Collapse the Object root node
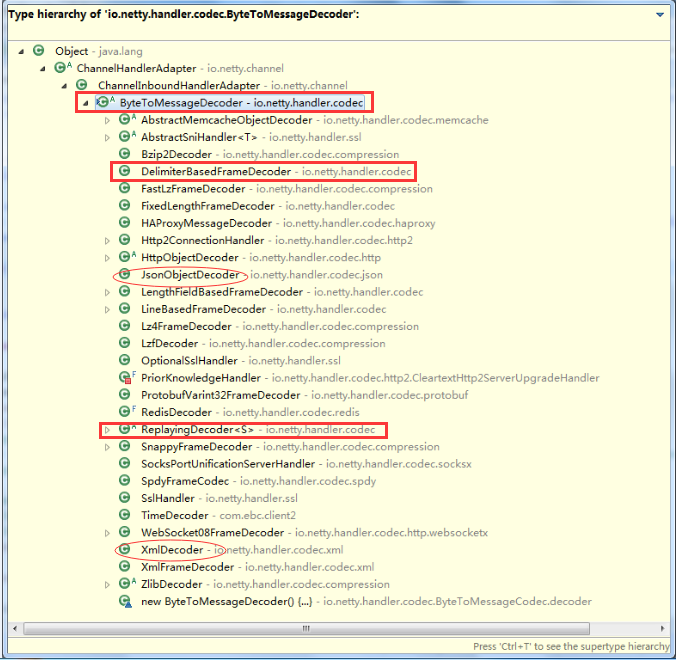 (21, 52)
